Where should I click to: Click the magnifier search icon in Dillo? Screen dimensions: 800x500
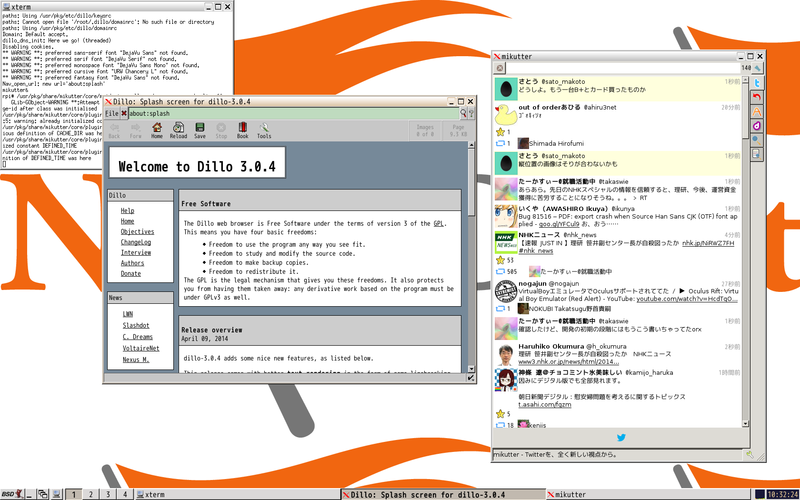point(463,113)
